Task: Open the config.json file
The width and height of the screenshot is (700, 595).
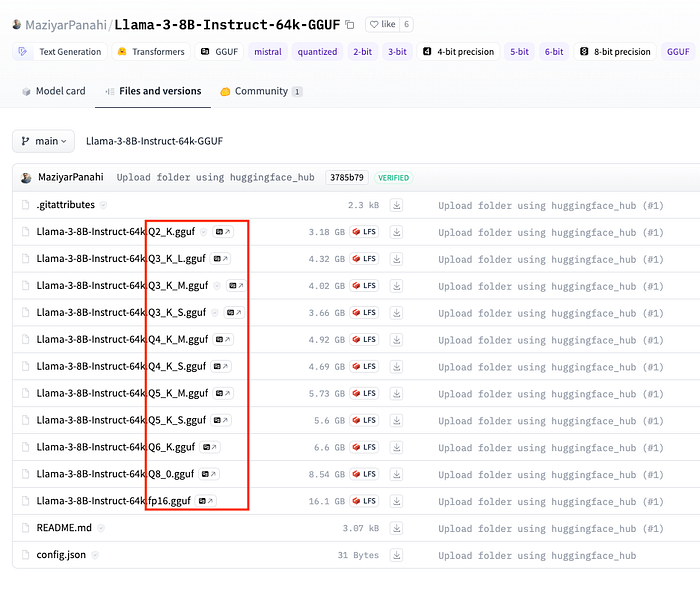Action: pyautogui.click(x=61, y=555)
